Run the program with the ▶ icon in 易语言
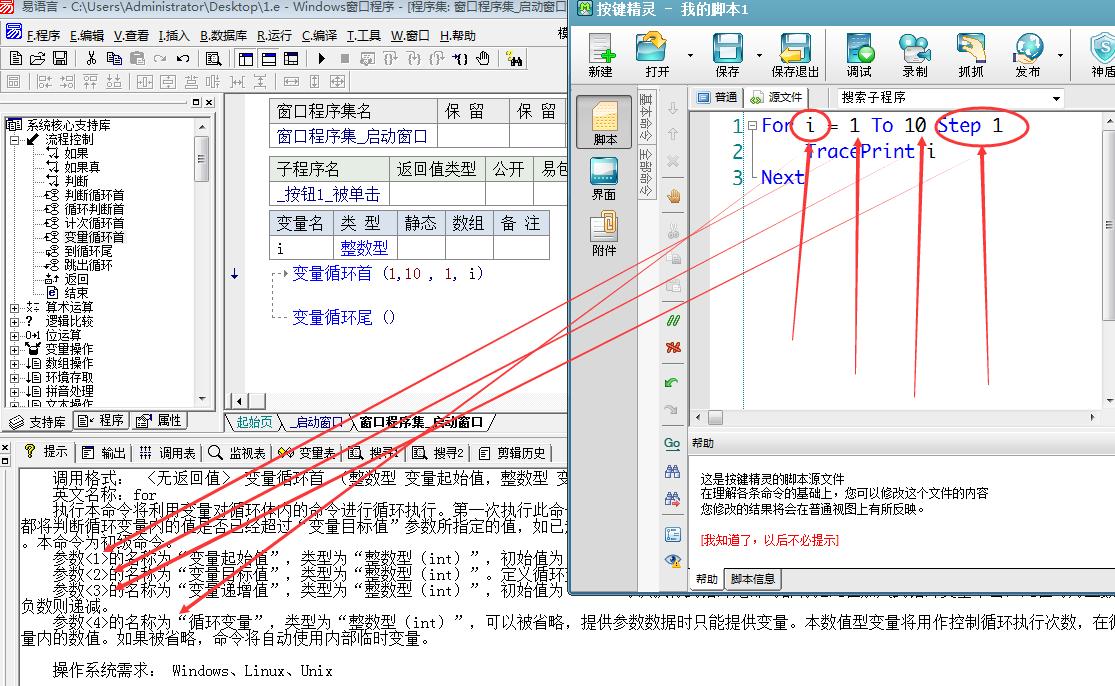1115x686 pixels. coord(321,58)
